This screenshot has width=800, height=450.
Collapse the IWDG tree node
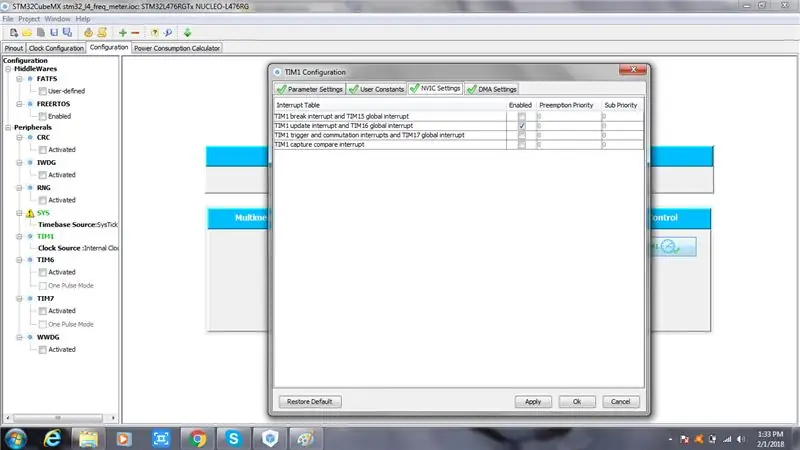19,163
